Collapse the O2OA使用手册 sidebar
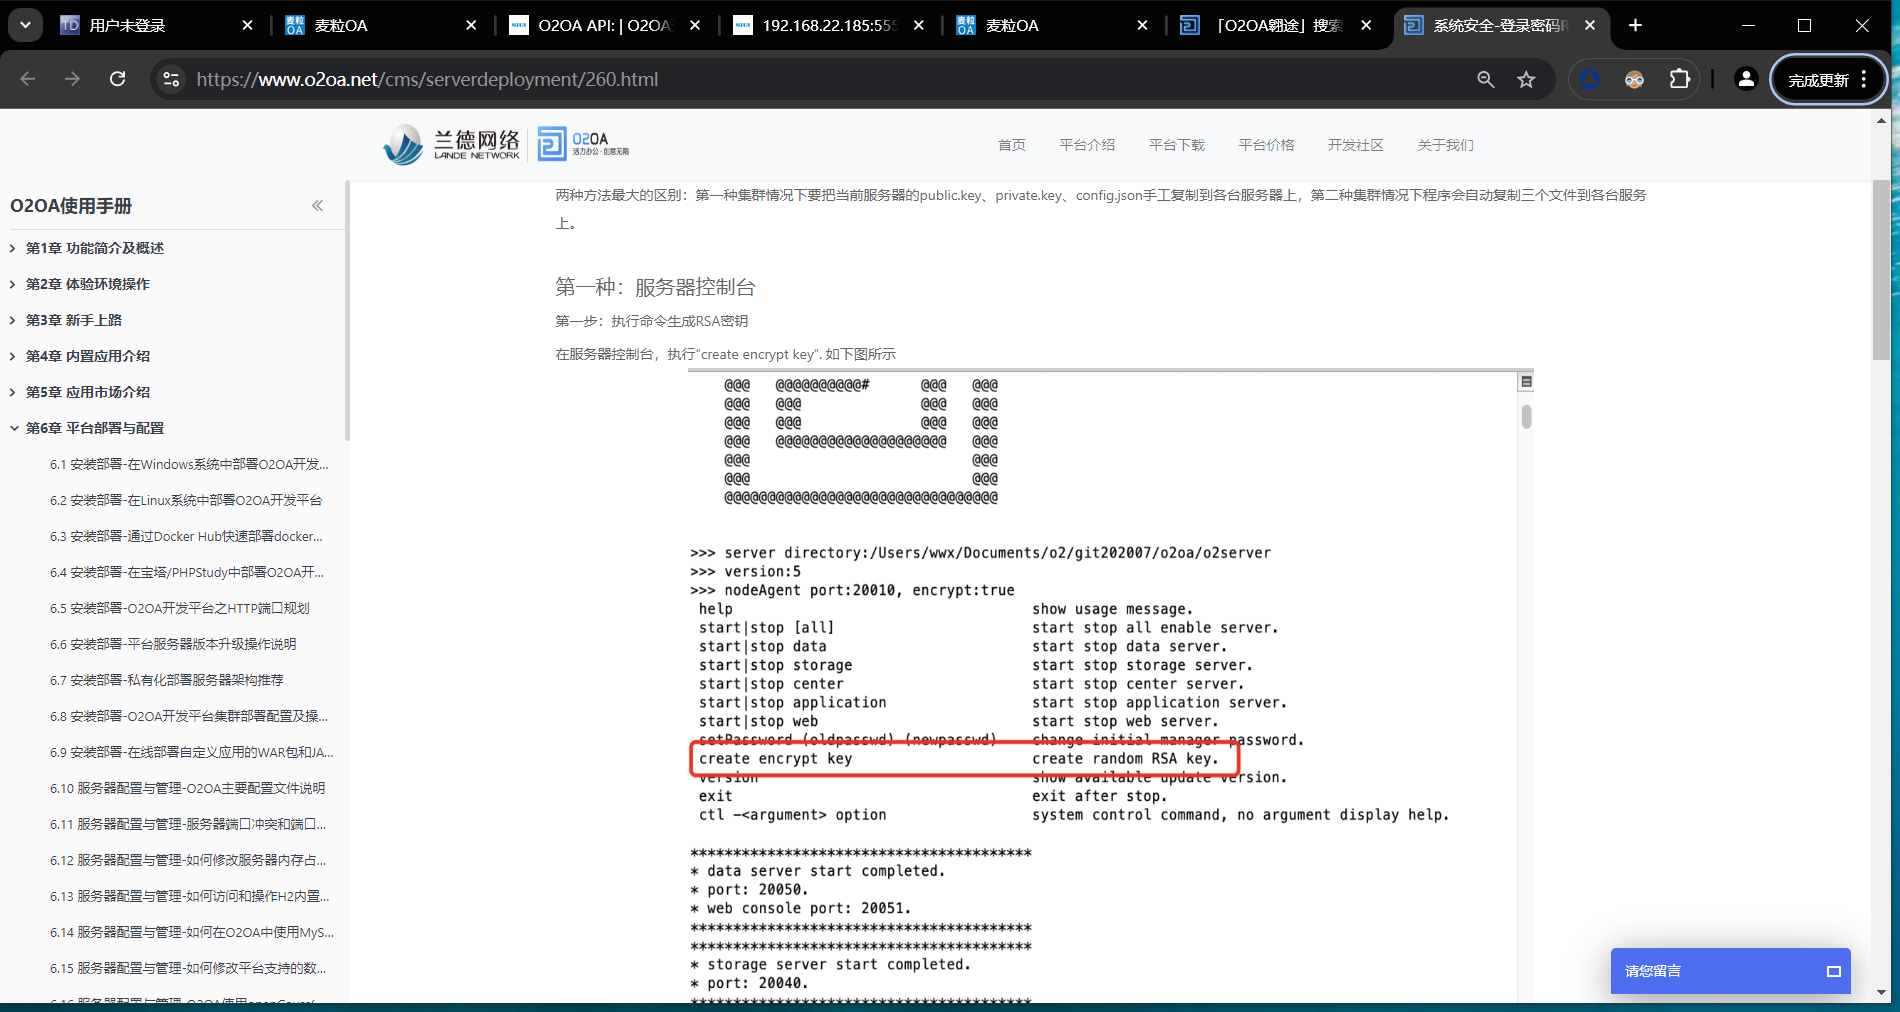This screenshot has height=1012, width=1900. tap(317, 206)
